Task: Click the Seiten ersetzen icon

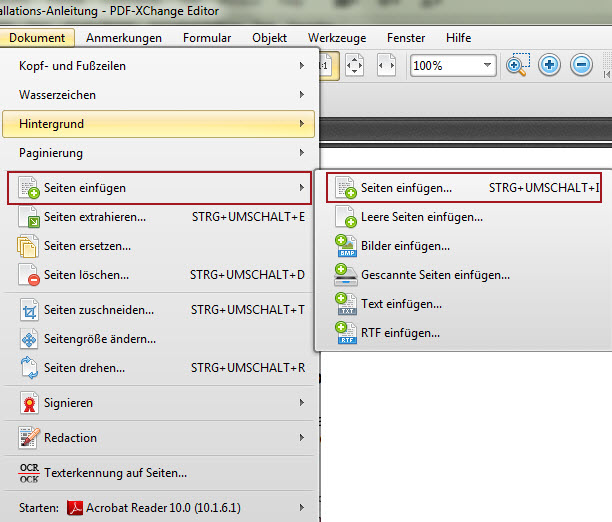Action: coord(28,246)
